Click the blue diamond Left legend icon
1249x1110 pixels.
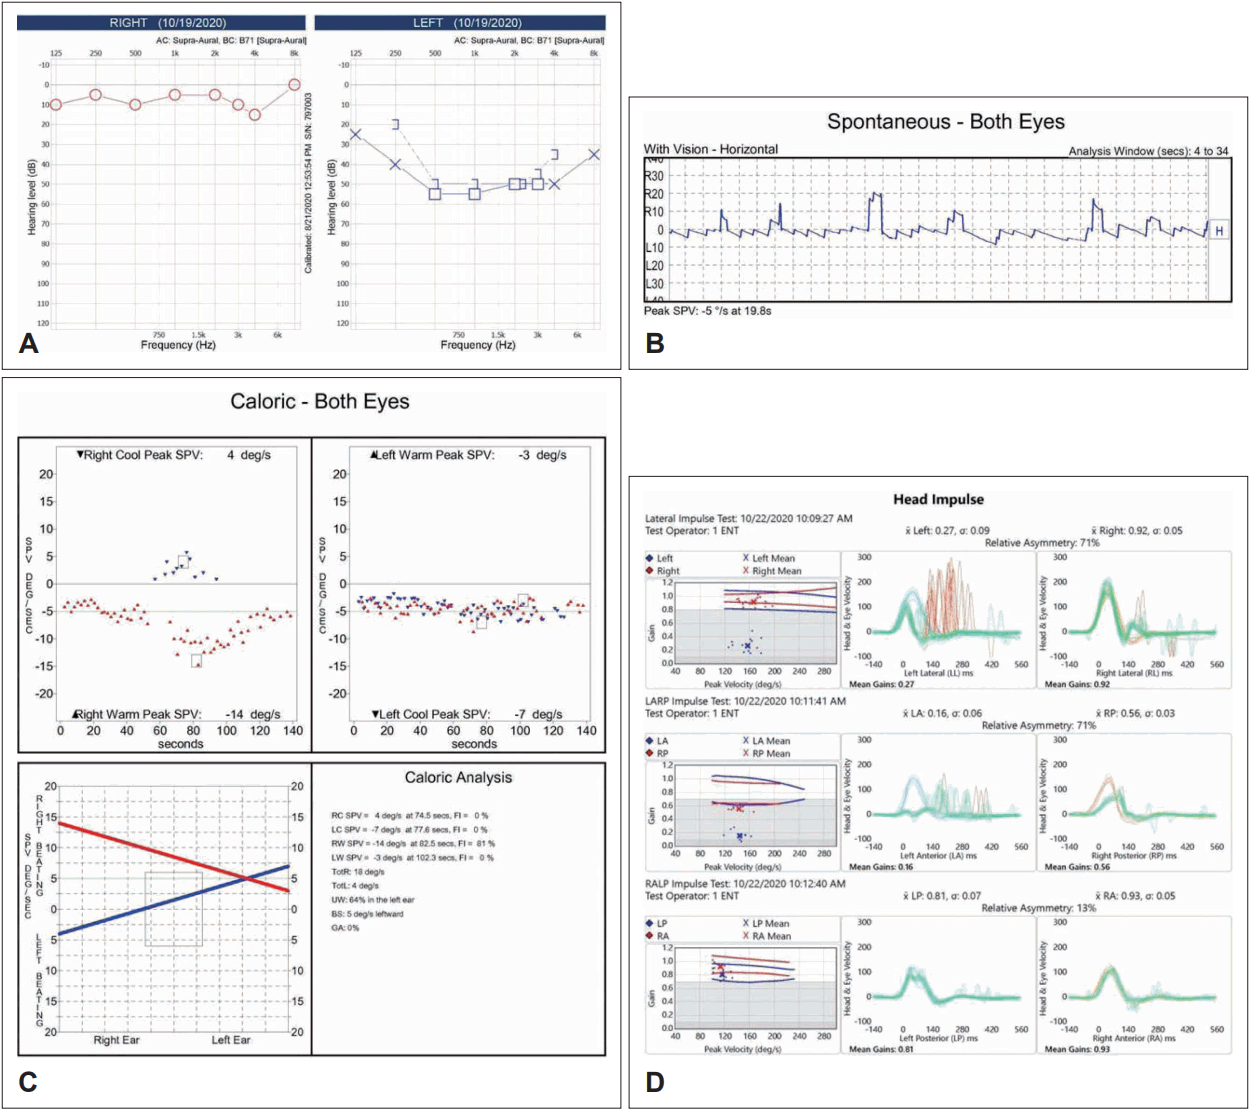(650, 558)
